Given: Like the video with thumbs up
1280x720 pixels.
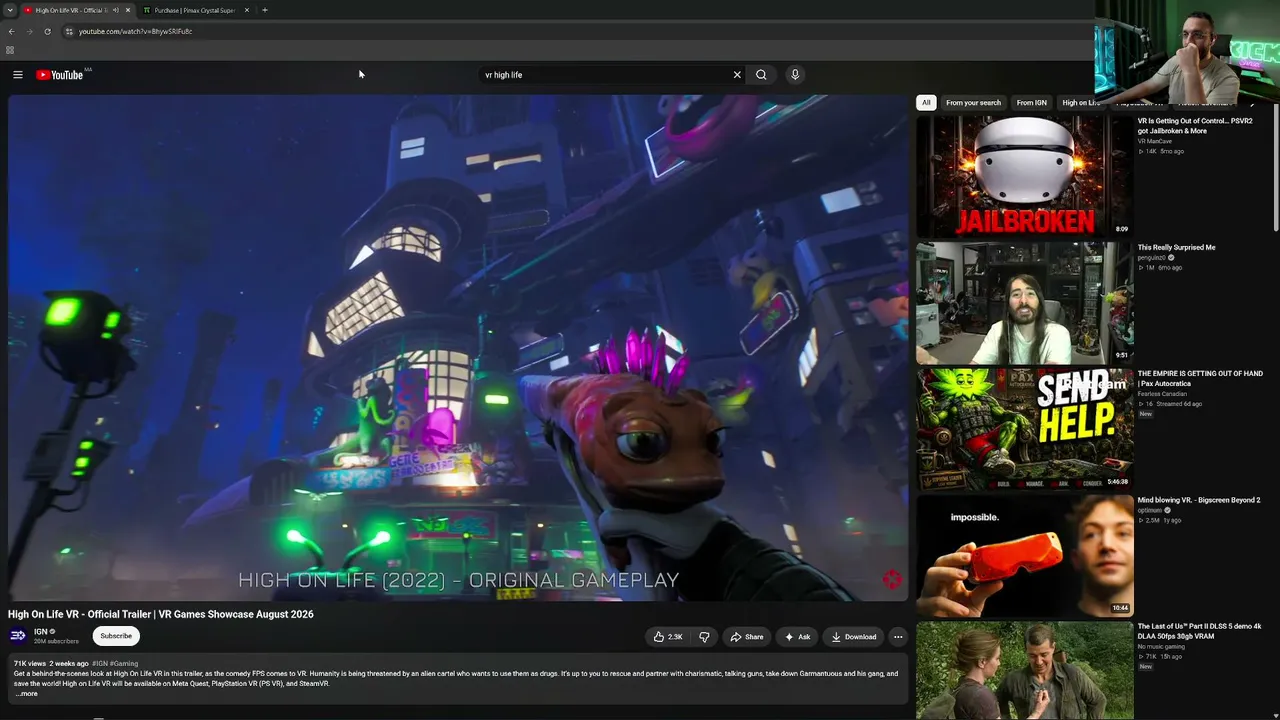Looking at the screenshot, I should pos(668,637).
